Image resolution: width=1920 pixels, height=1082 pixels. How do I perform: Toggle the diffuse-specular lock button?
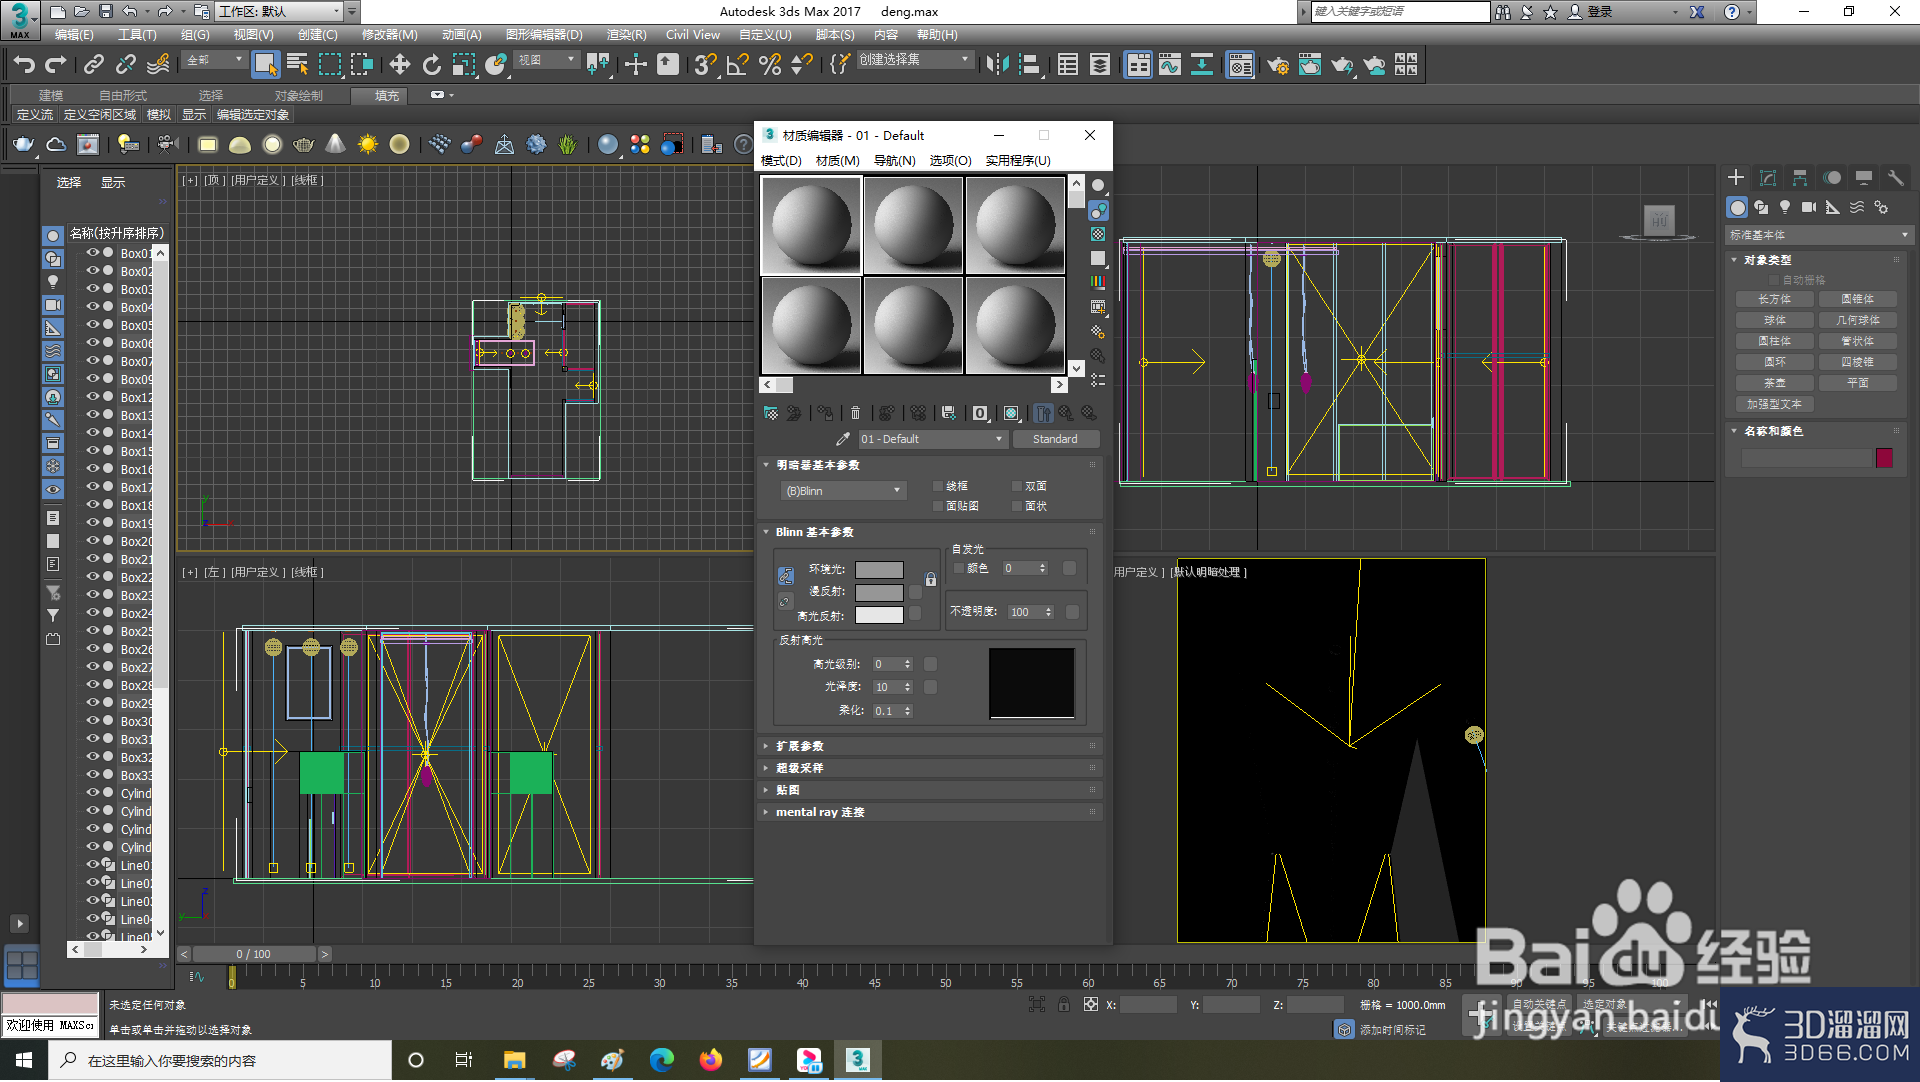(786, 601)
